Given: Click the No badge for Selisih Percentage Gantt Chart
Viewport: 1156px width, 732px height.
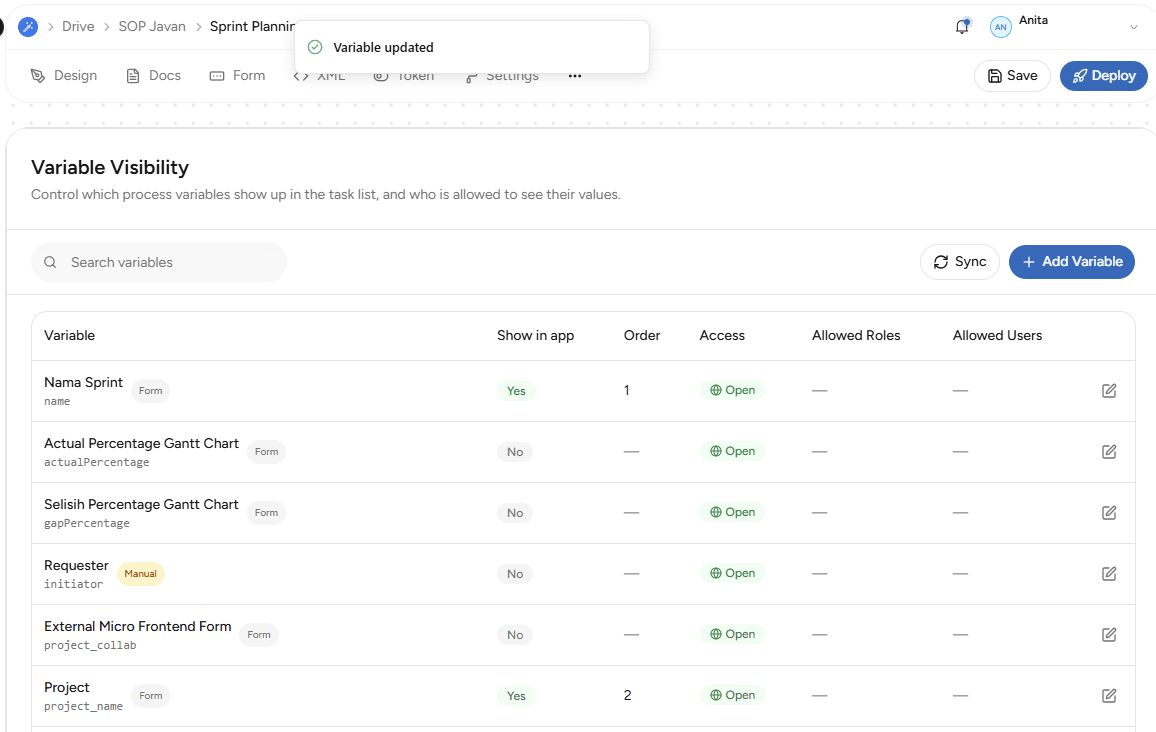Looking at the screenshot, I should tap(515, 513).
